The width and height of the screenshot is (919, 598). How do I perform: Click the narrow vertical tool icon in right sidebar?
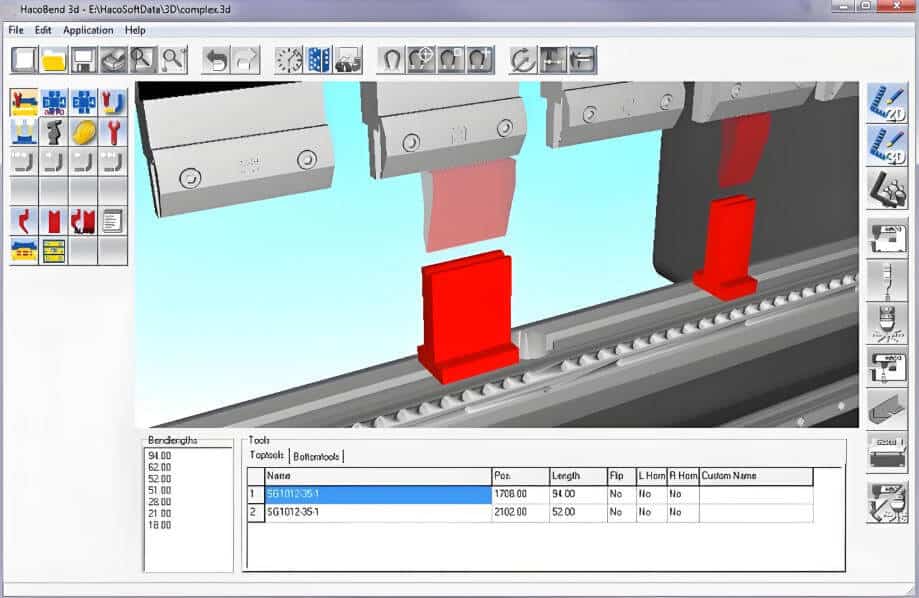(887, 281)
